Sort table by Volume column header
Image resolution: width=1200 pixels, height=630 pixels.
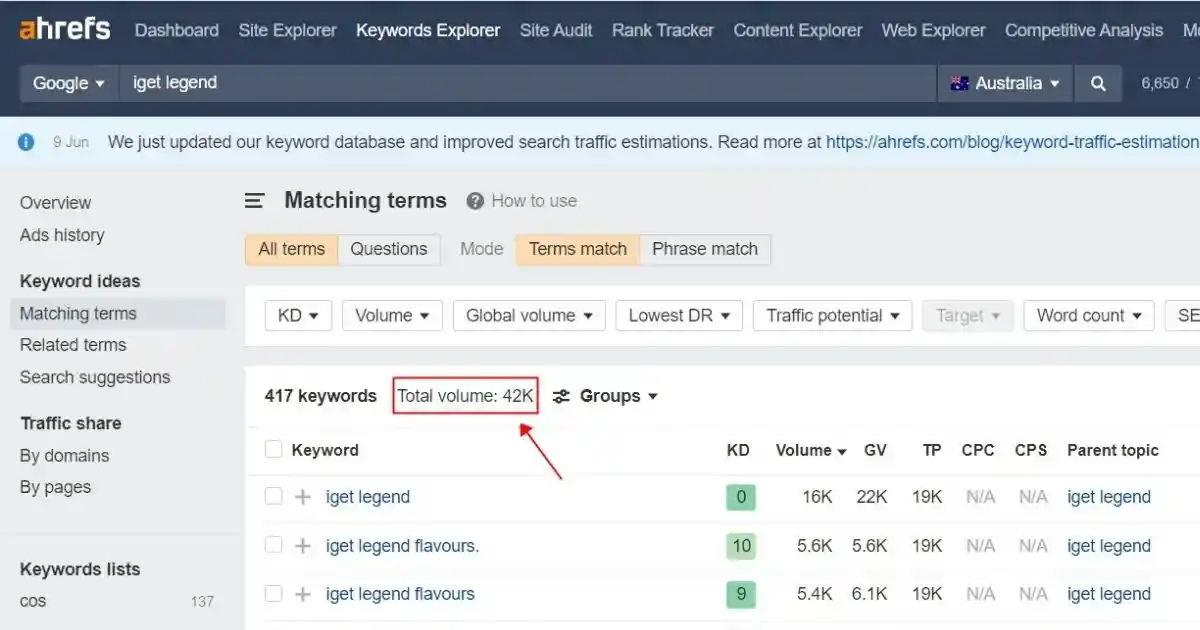click(811, 450)
